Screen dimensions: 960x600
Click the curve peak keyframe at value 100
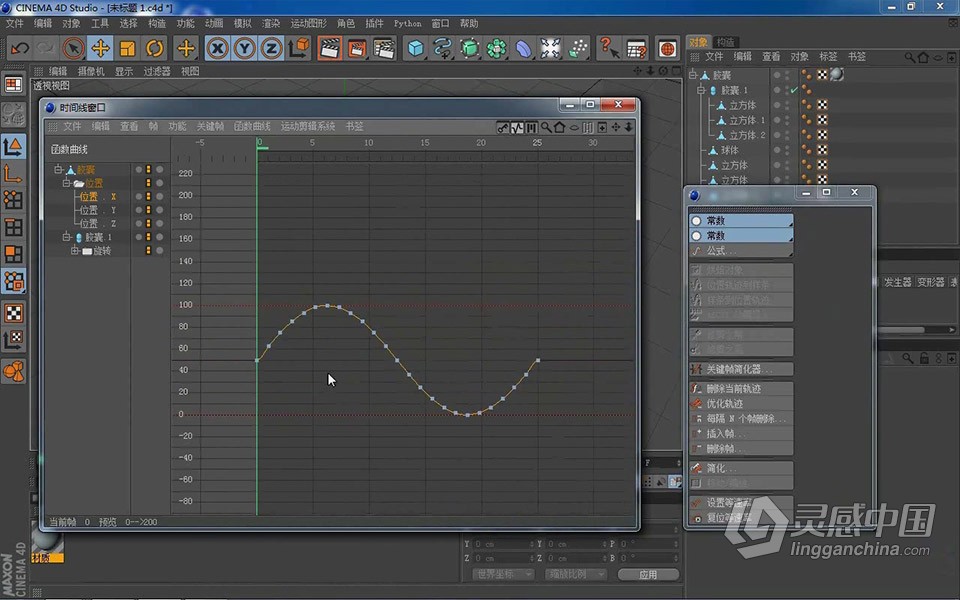pos(328,306)
